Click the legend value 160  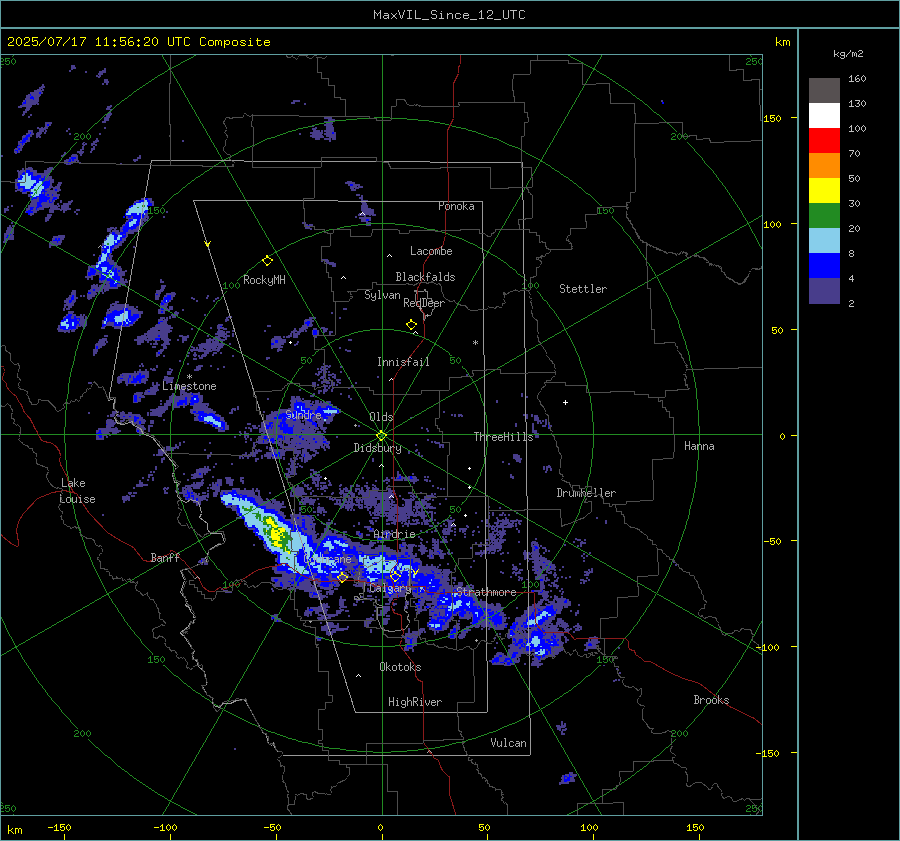857,79
